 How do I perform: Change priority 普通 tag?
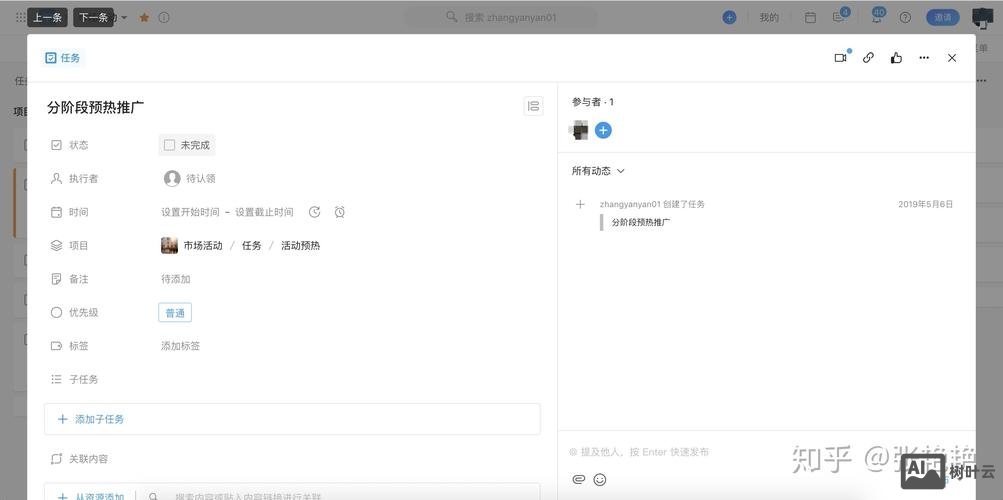pos(175,313)
